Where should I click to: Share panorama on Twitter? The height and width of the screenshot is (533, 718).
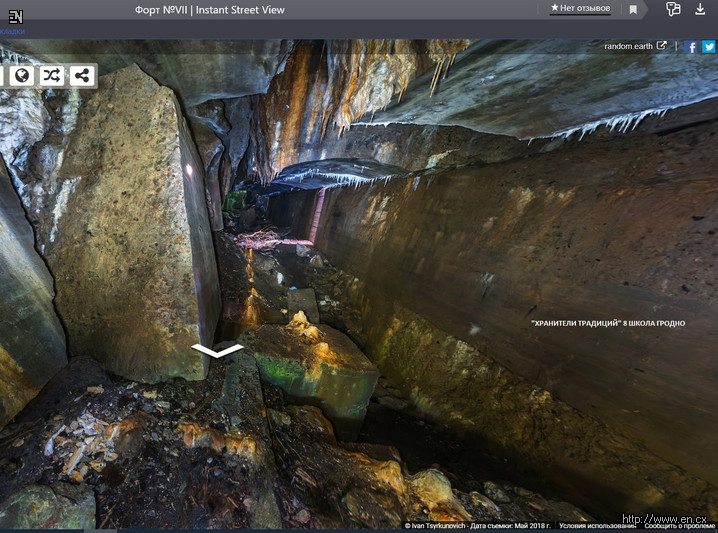click(x=708, y=47)
